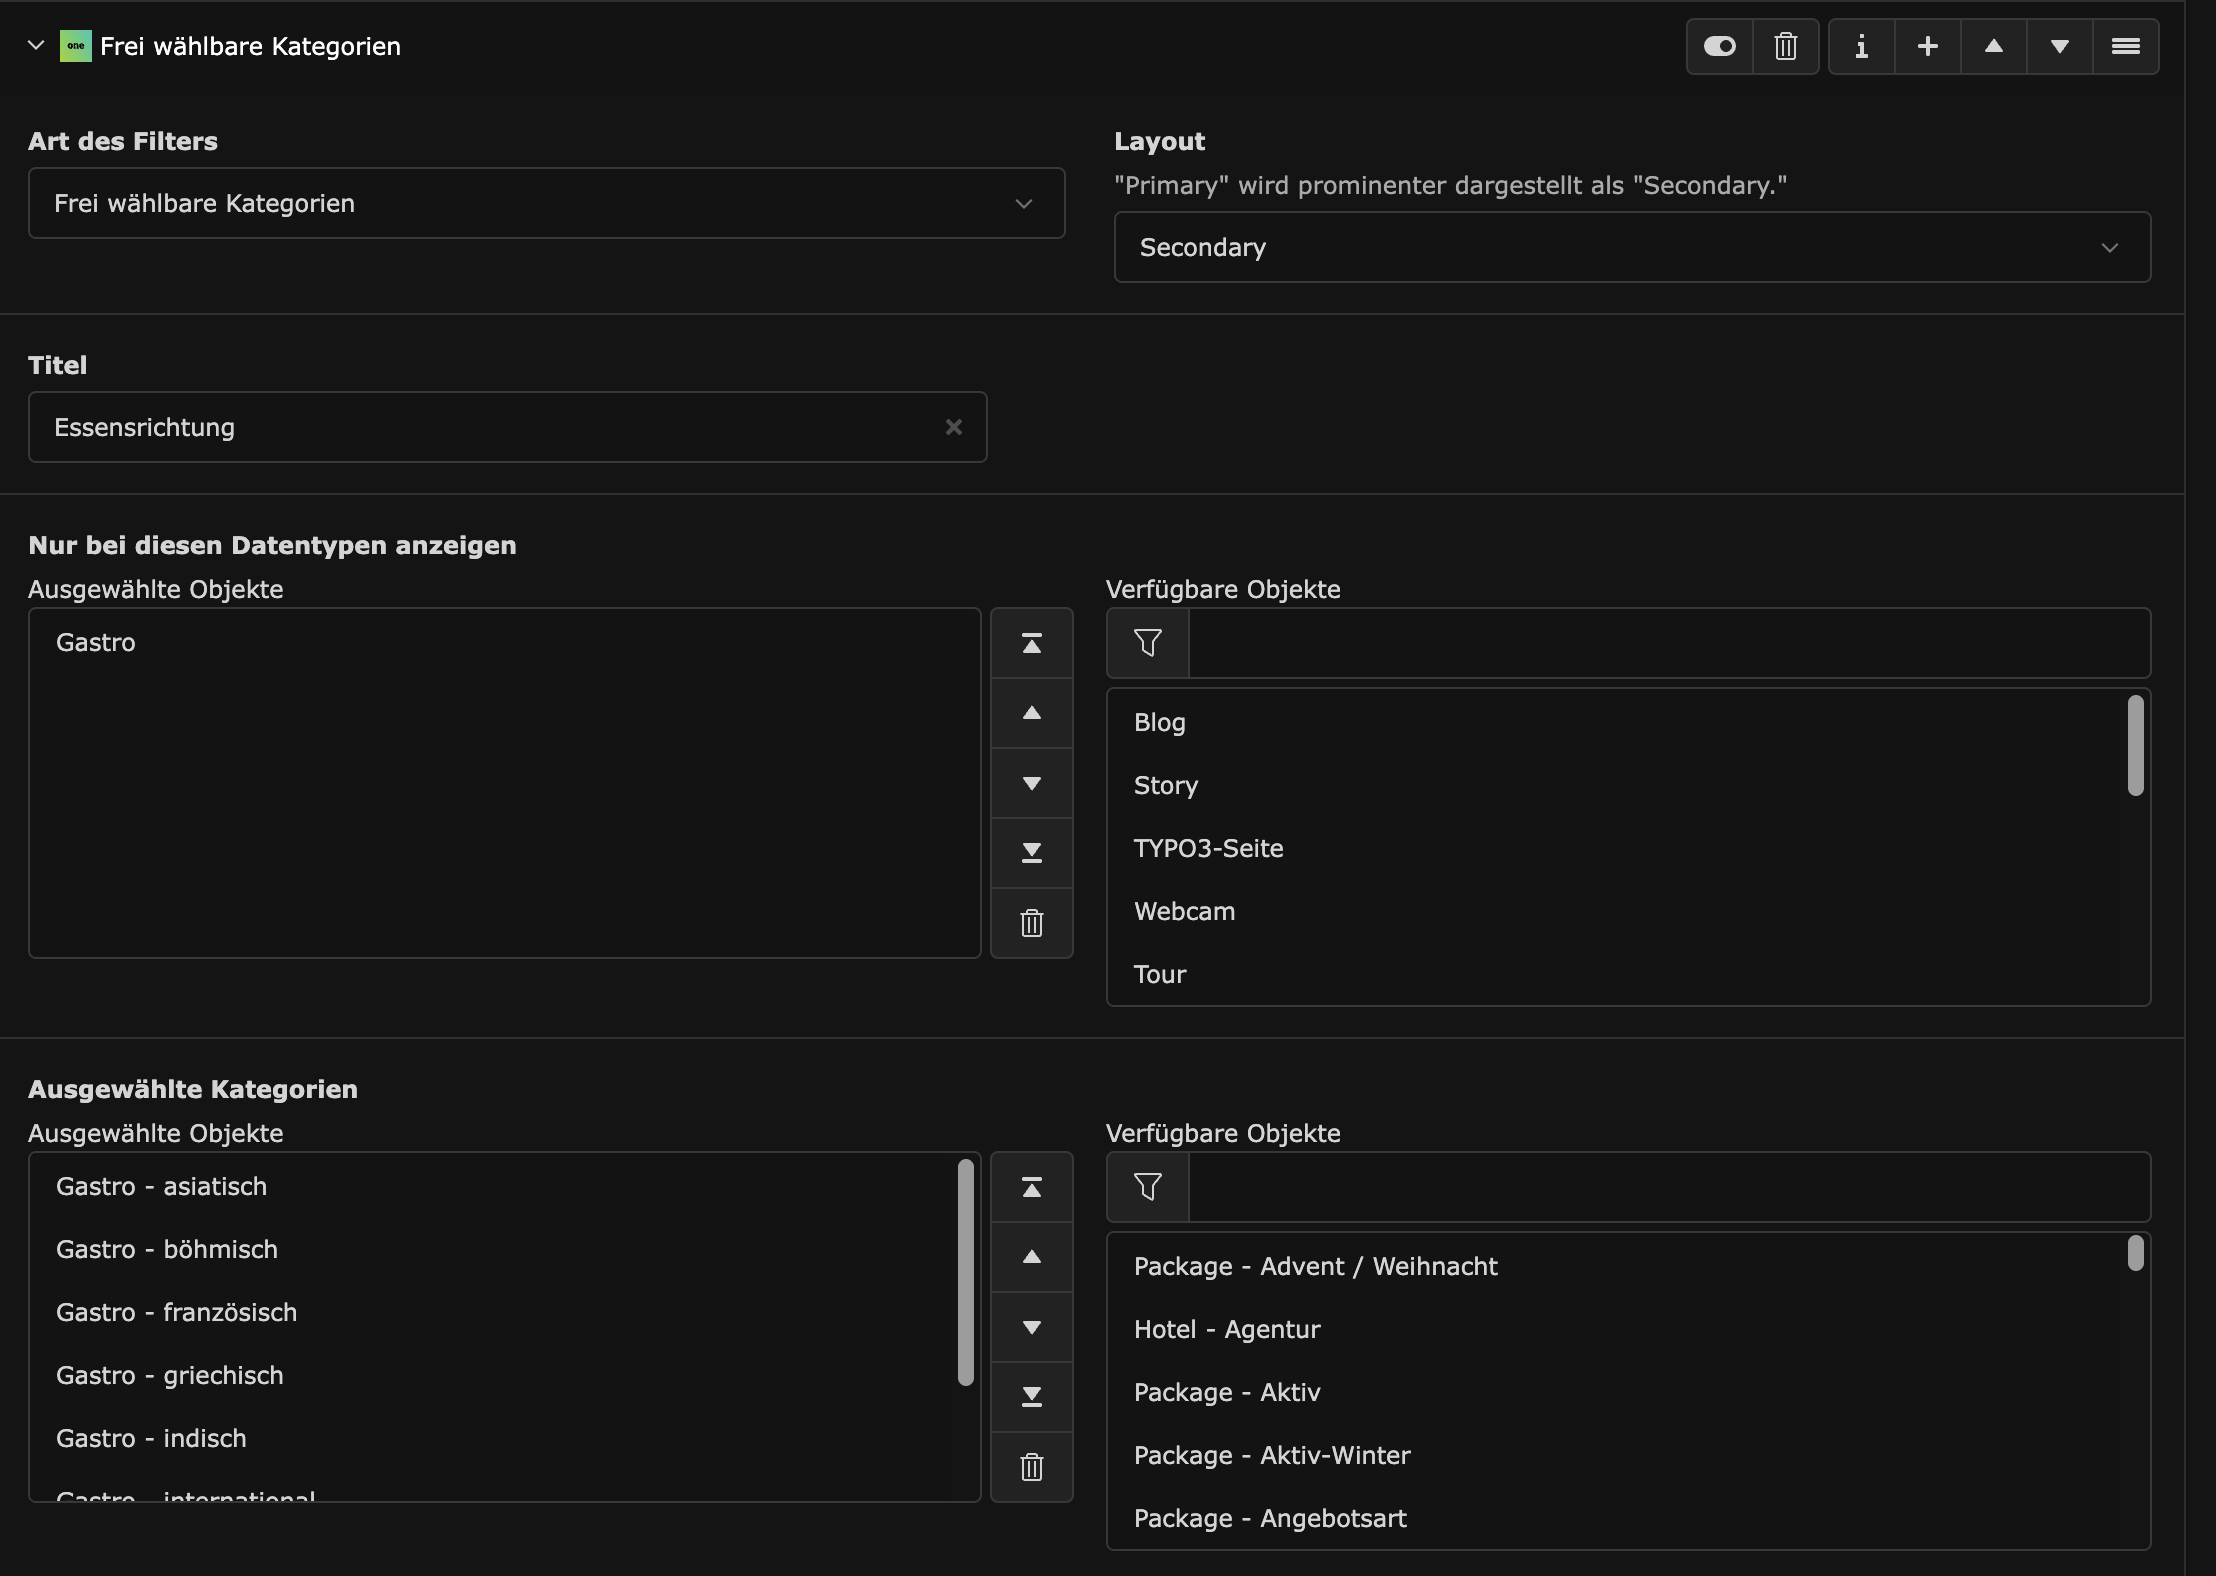
Task: Move selected Kategorien item up
Action: pyautogui.click(x=1032, y=1257)
